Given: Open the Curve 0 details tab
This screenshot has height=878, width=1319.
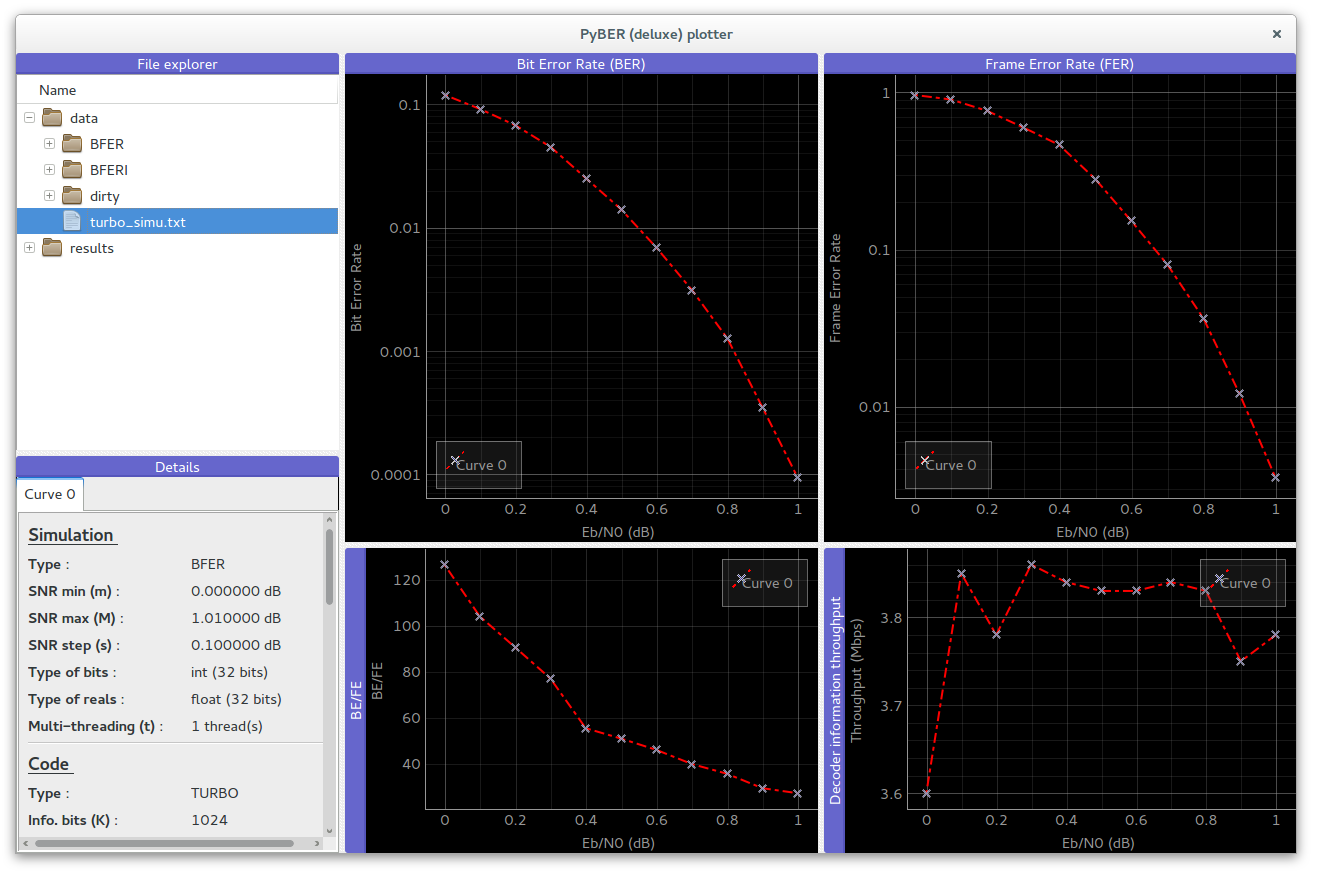Looking at the screenshot, I should [50, 494].
